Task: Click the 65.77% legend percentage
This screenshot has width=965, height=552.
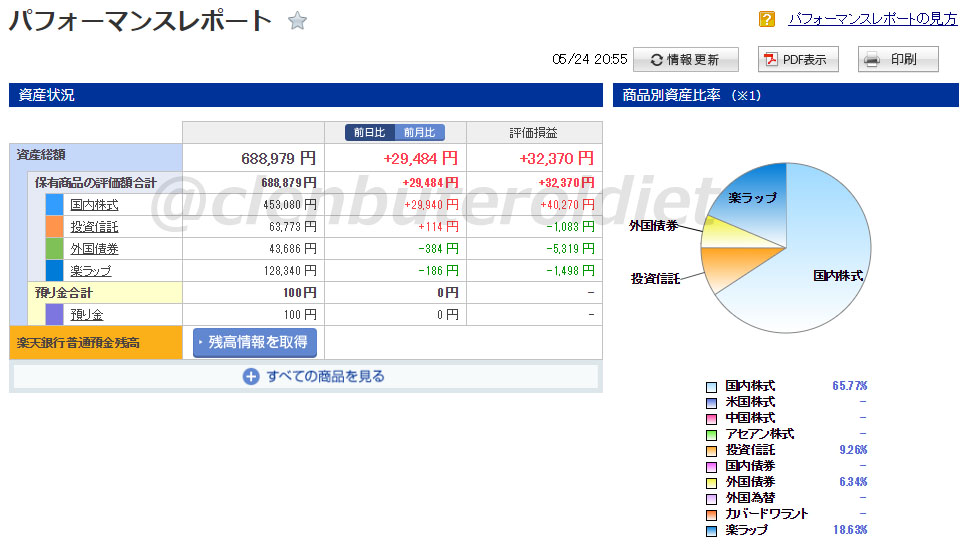Action: (x=850, y=386)
